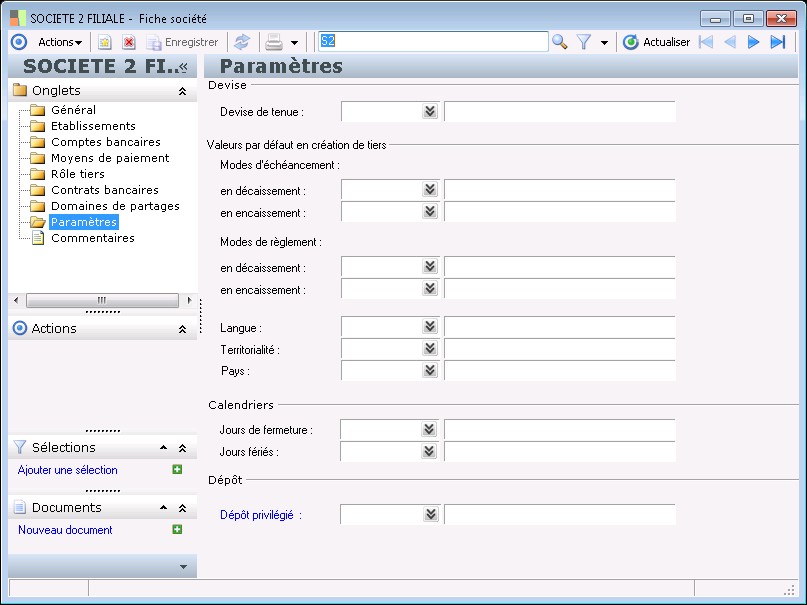Open the Territorialité dropdown
The image size is (807, 605).
point(430,349)
